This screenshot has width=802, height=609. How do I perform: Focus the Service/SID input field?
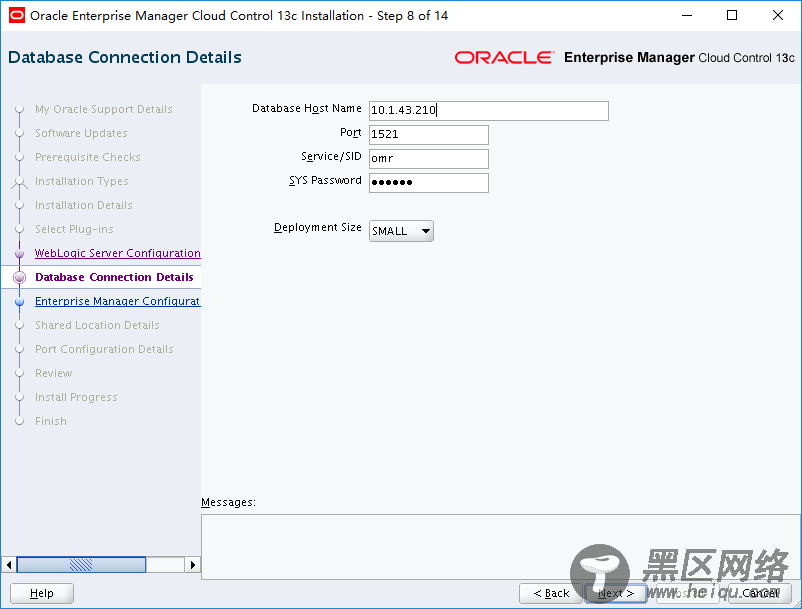pyautogui.click(x=429, y=159)
